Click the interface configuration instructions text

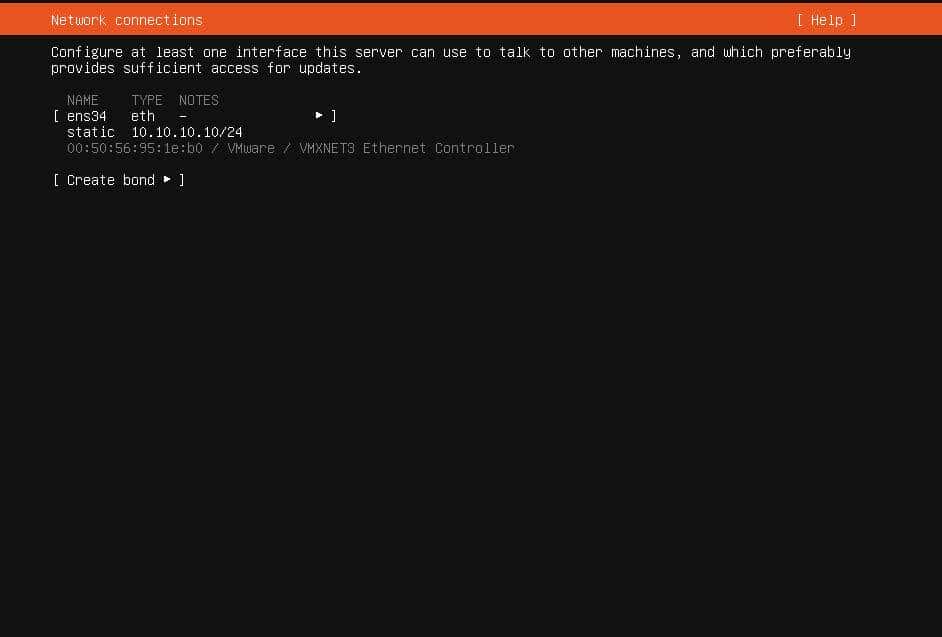coord(450,60)
